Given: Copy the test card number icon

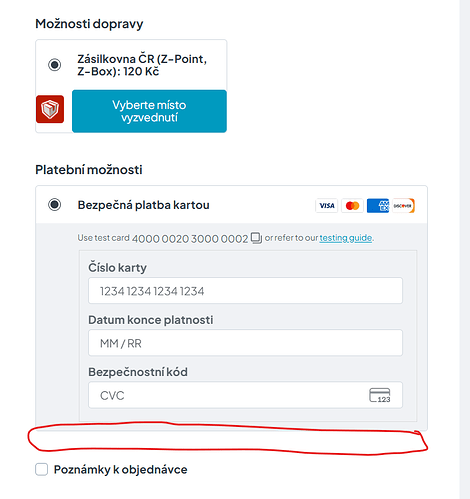Looking at the screenshot, I should [x=256, y=238].
